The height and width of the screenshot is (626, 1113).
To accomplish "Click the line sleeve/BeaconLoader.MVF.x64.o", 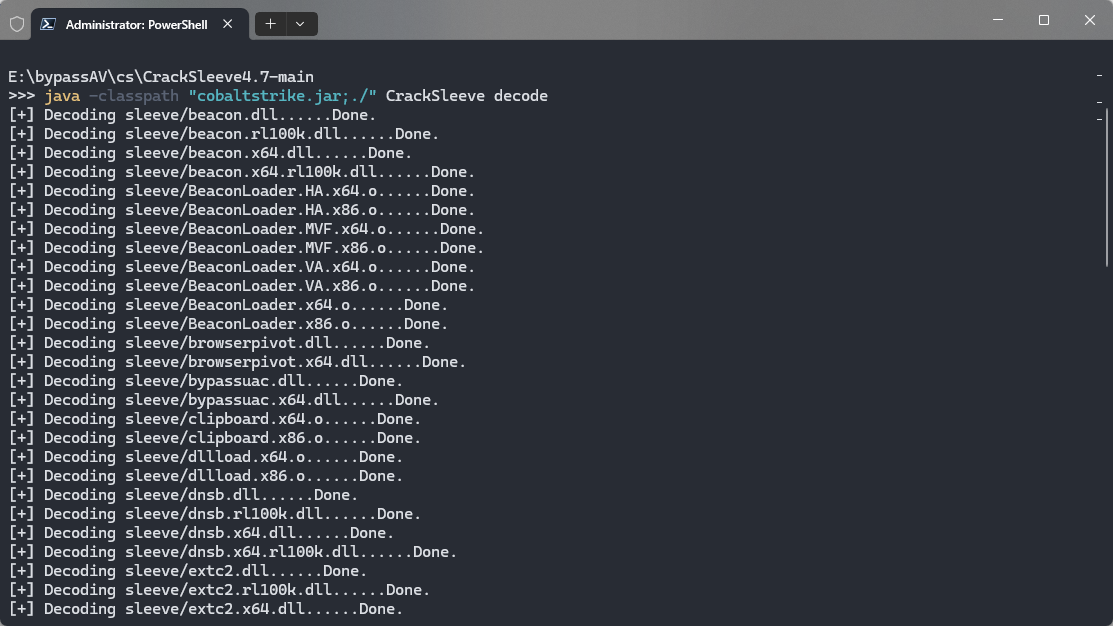I will [x=246, y=229].
